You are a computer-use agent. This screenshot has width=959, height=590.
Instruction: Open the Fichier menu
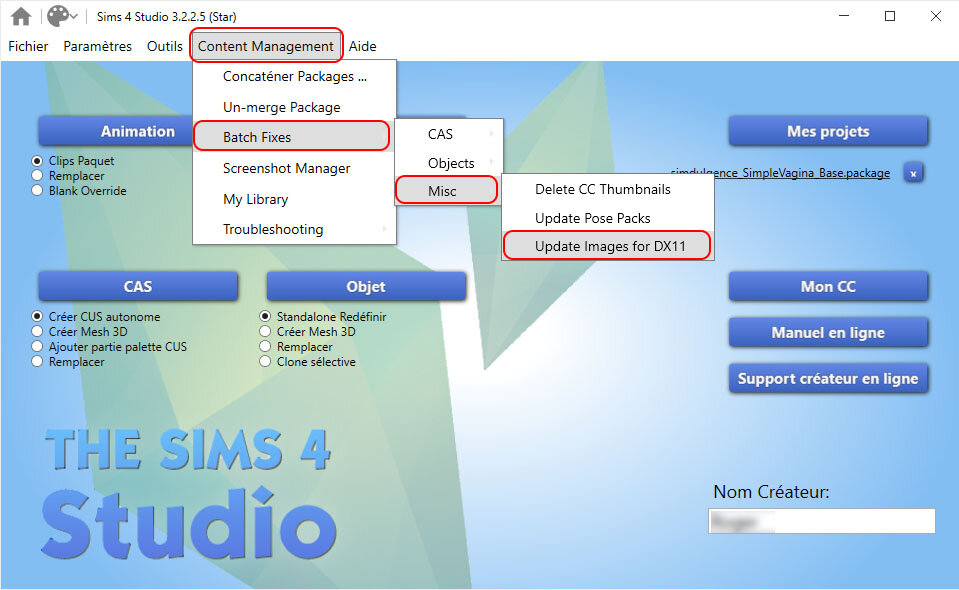[28, 46]
